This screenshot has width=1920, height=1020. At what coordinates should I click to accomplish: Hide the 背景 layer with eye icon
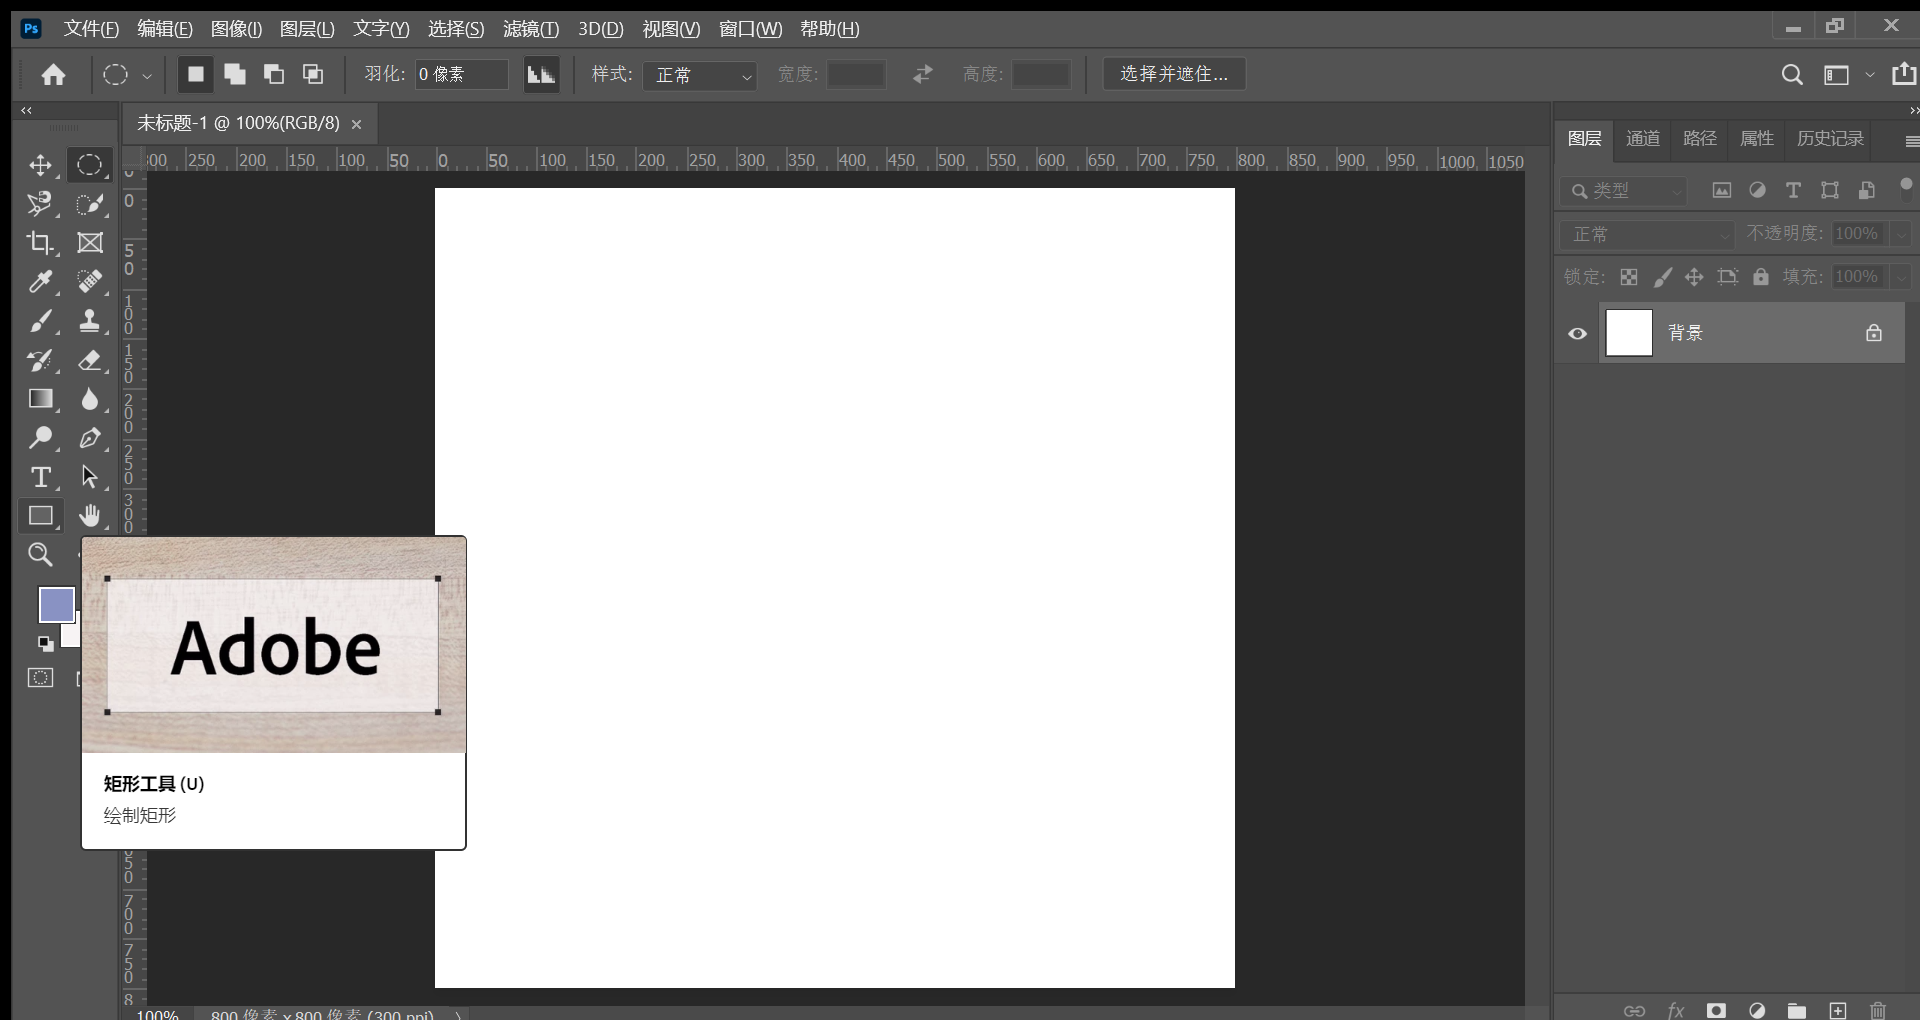1578,334
